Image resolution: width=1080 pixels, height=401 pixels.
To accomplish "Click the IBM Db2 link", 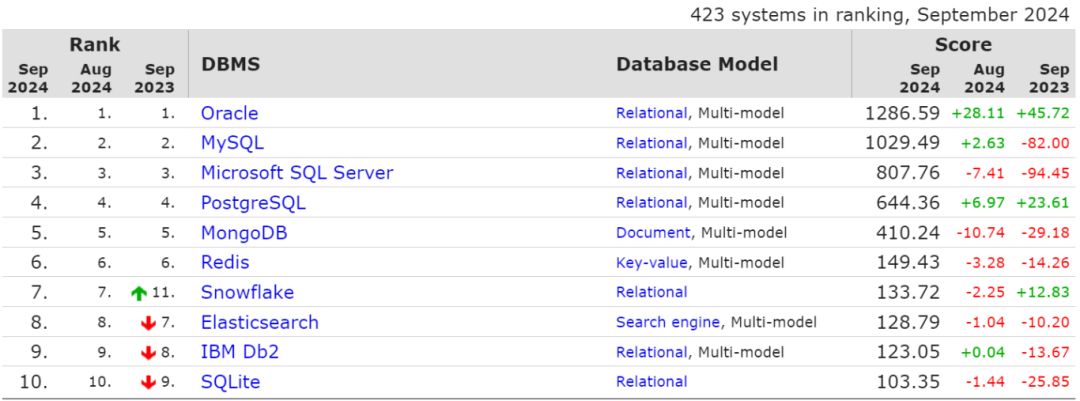I will [x=240, y=353].
